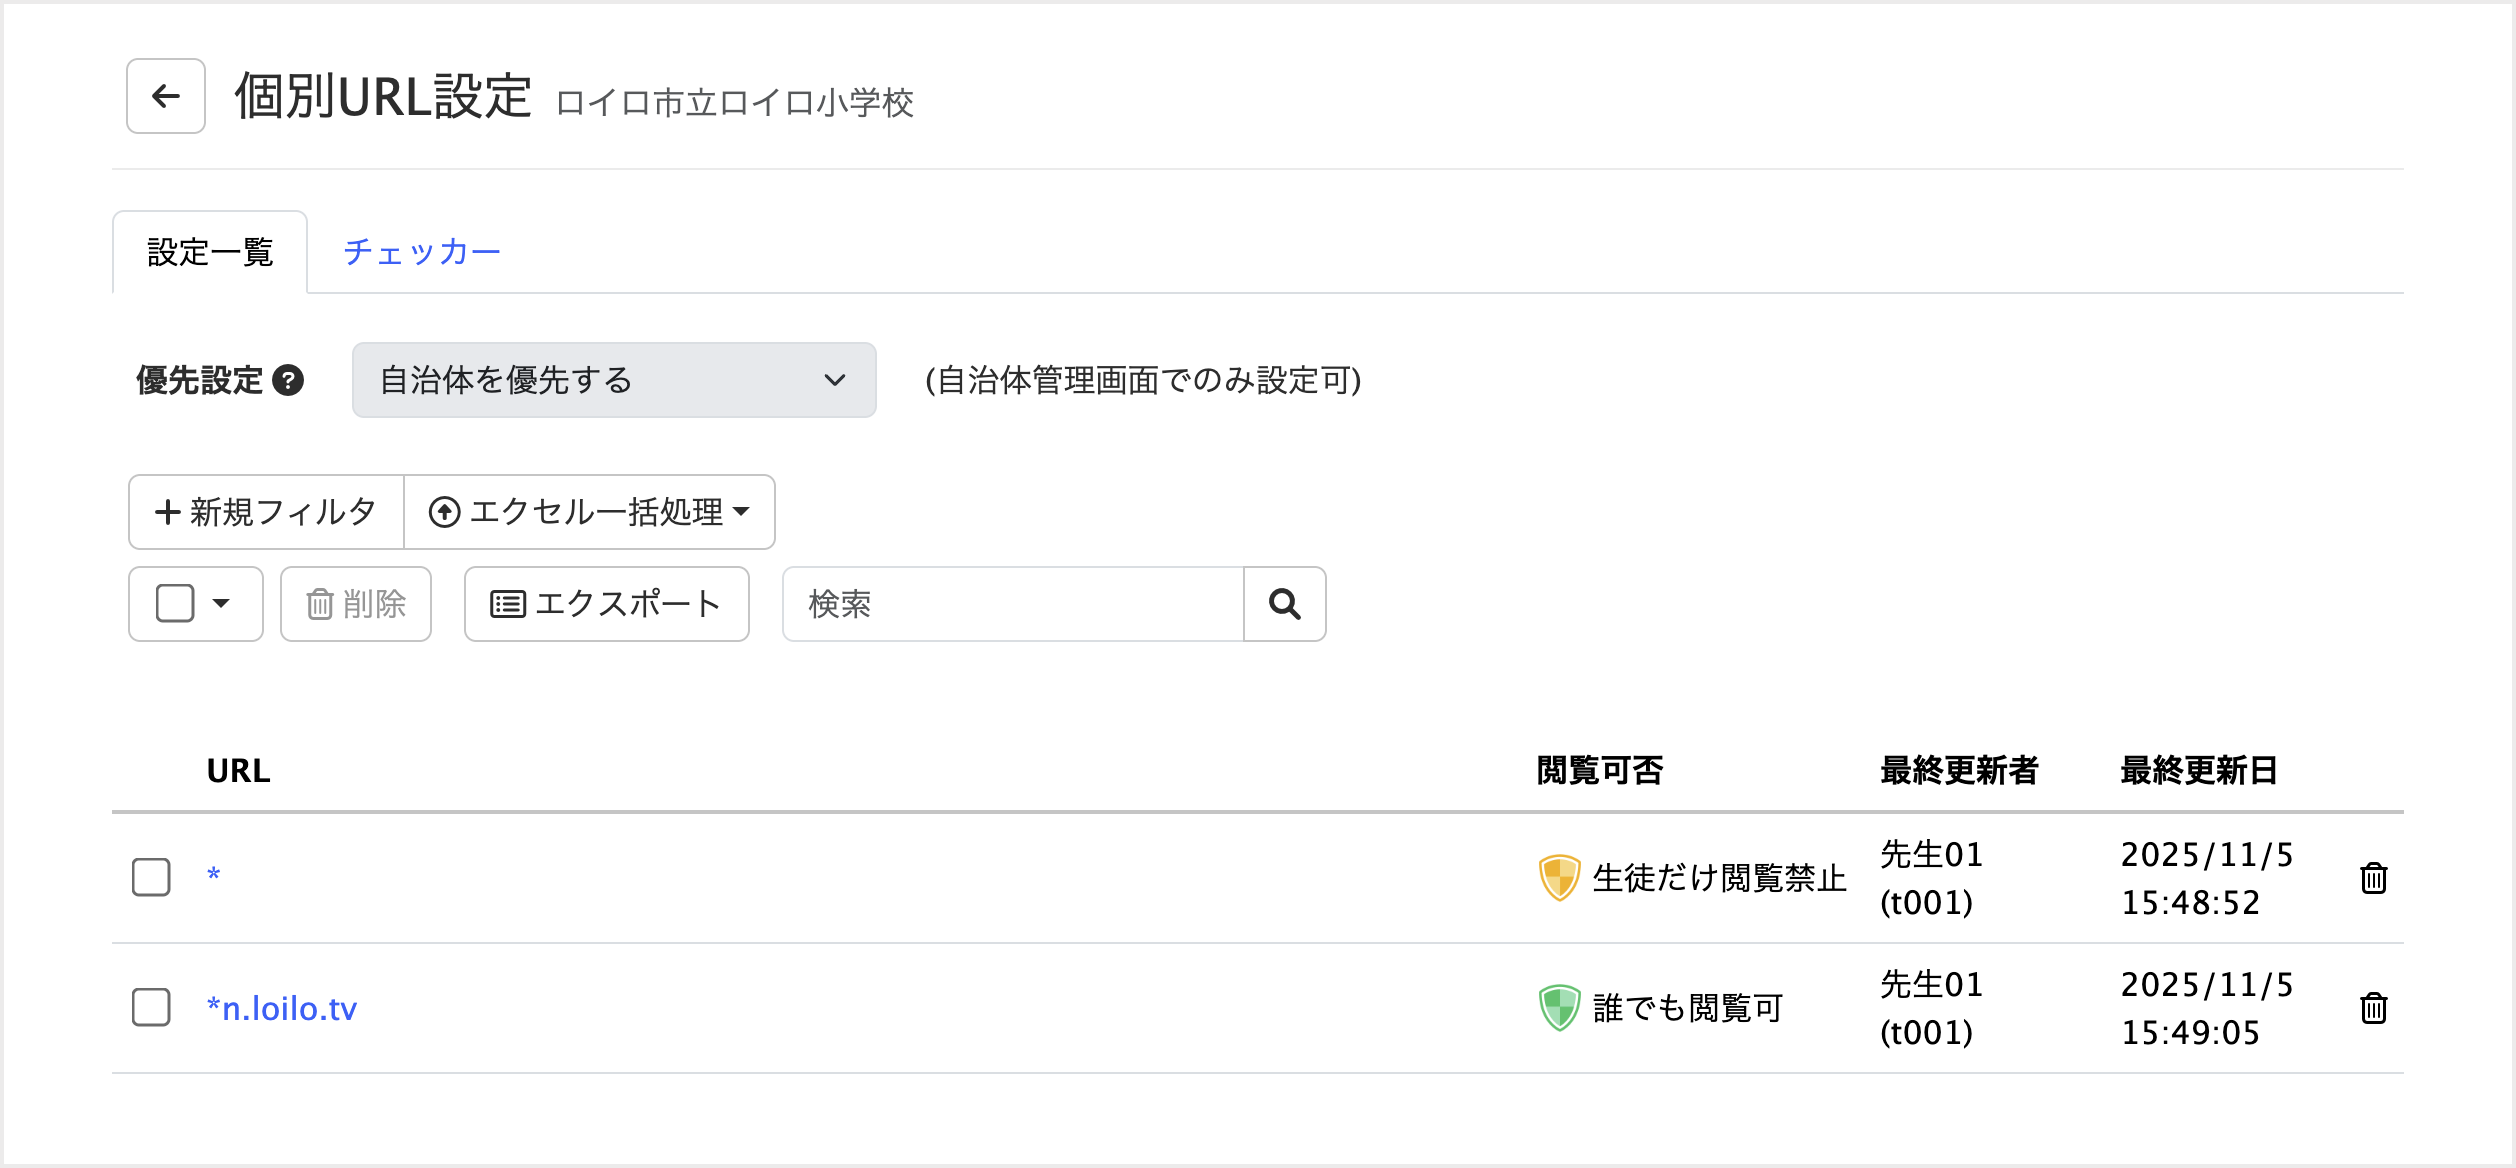Check the box for *n.loilo.tv row
This screenshot has height=1168, width=2516.
click(x=151, y=1007)
